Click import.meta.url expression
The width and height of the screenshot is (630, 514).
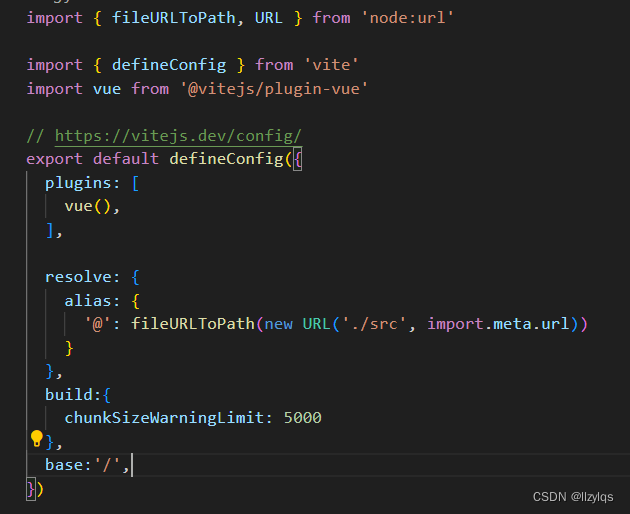pos(498,324)
